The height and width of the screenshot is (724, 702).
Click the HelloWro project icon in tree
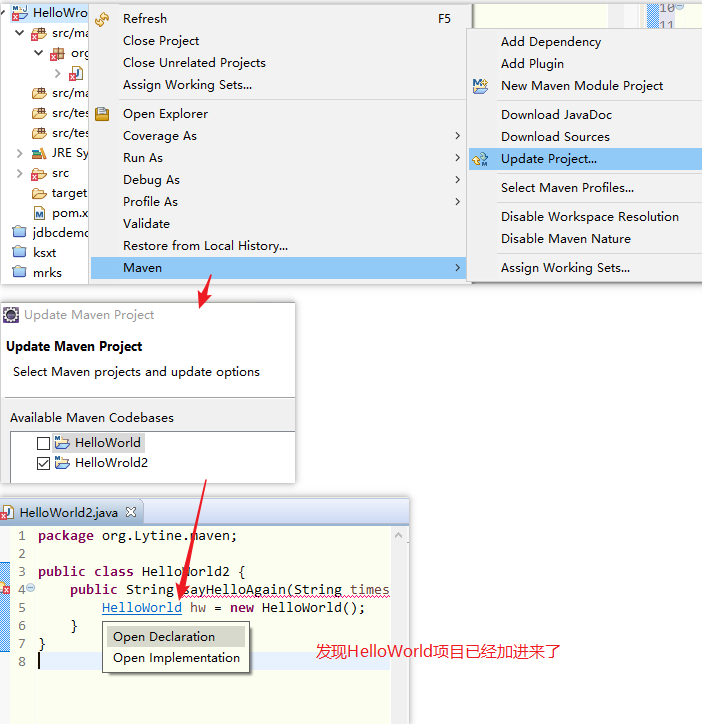[x=19, y=13]
